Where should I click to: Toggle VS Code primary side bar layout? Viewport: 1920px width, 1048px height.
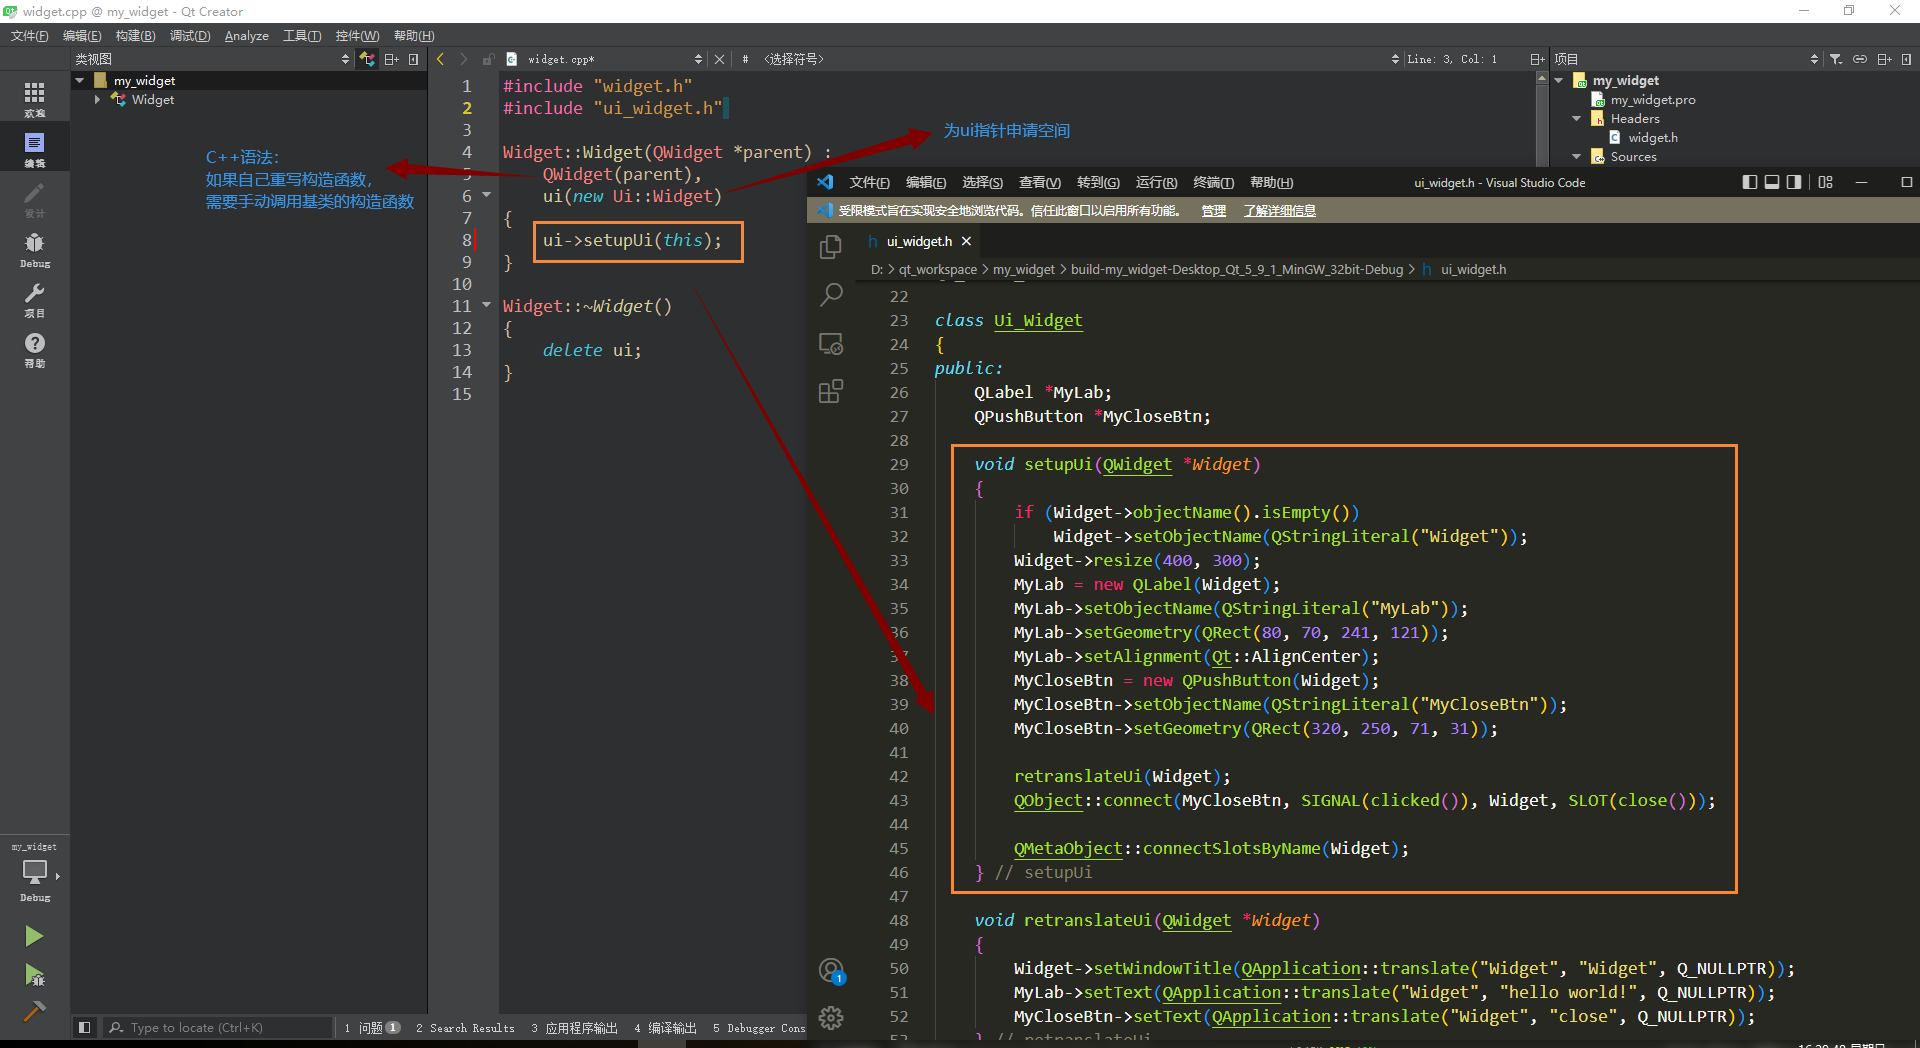[x=1749, y=182]
